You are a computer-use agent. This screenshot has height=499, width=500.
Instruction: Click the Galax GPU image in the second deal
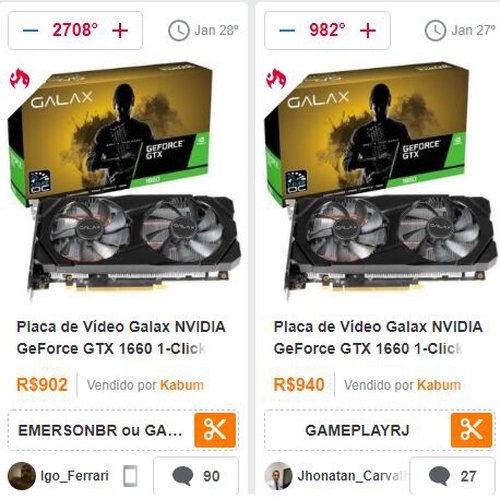[x=381, y=182]
